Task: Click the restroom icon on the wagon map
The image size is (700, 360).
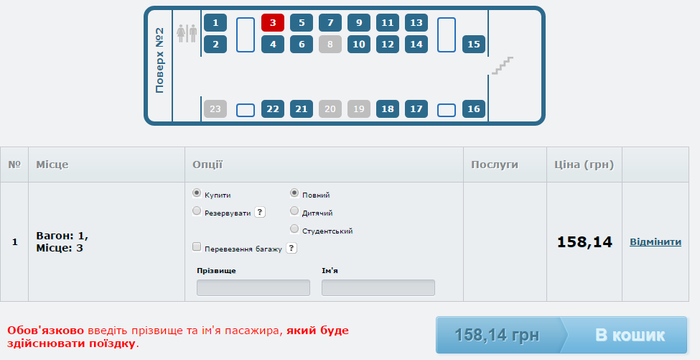Action: tap(187, 33)
